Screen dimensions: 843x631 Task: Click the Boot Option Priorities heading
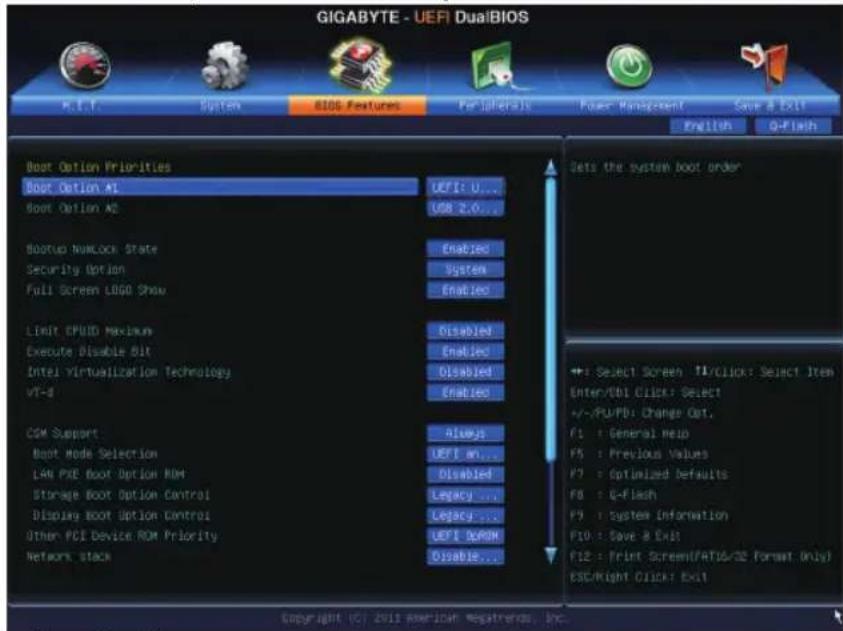click(98, 167)
